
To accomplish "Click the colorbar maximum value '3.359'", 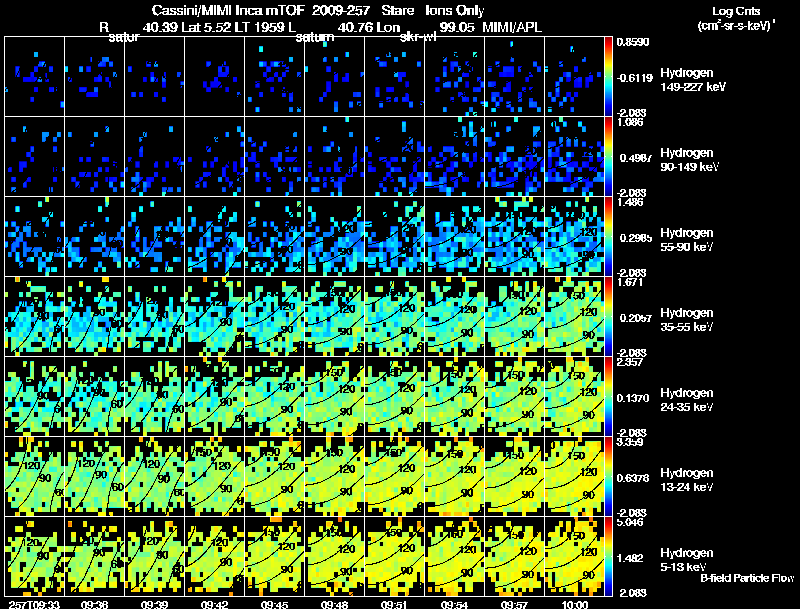I will coord(630,443).
